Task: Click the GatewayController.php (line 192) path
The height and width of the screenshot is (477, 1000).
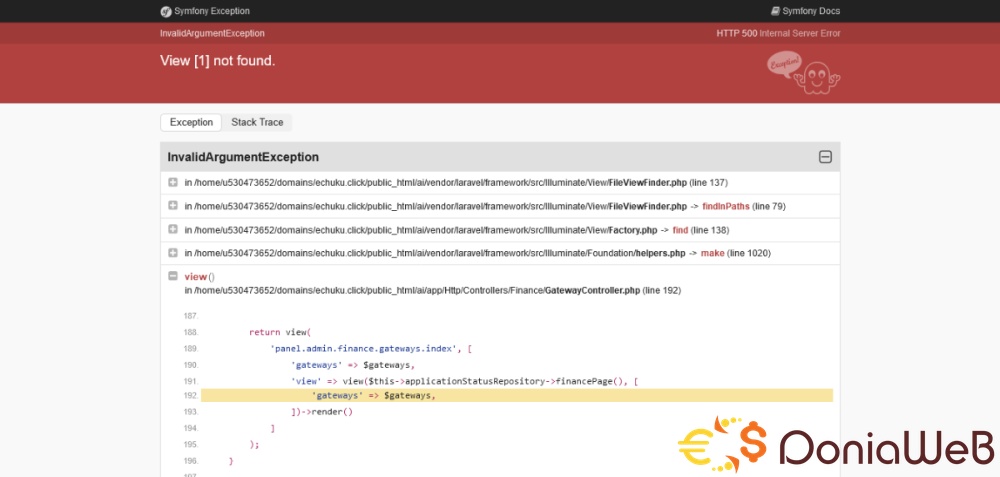Action: [432, 291]
